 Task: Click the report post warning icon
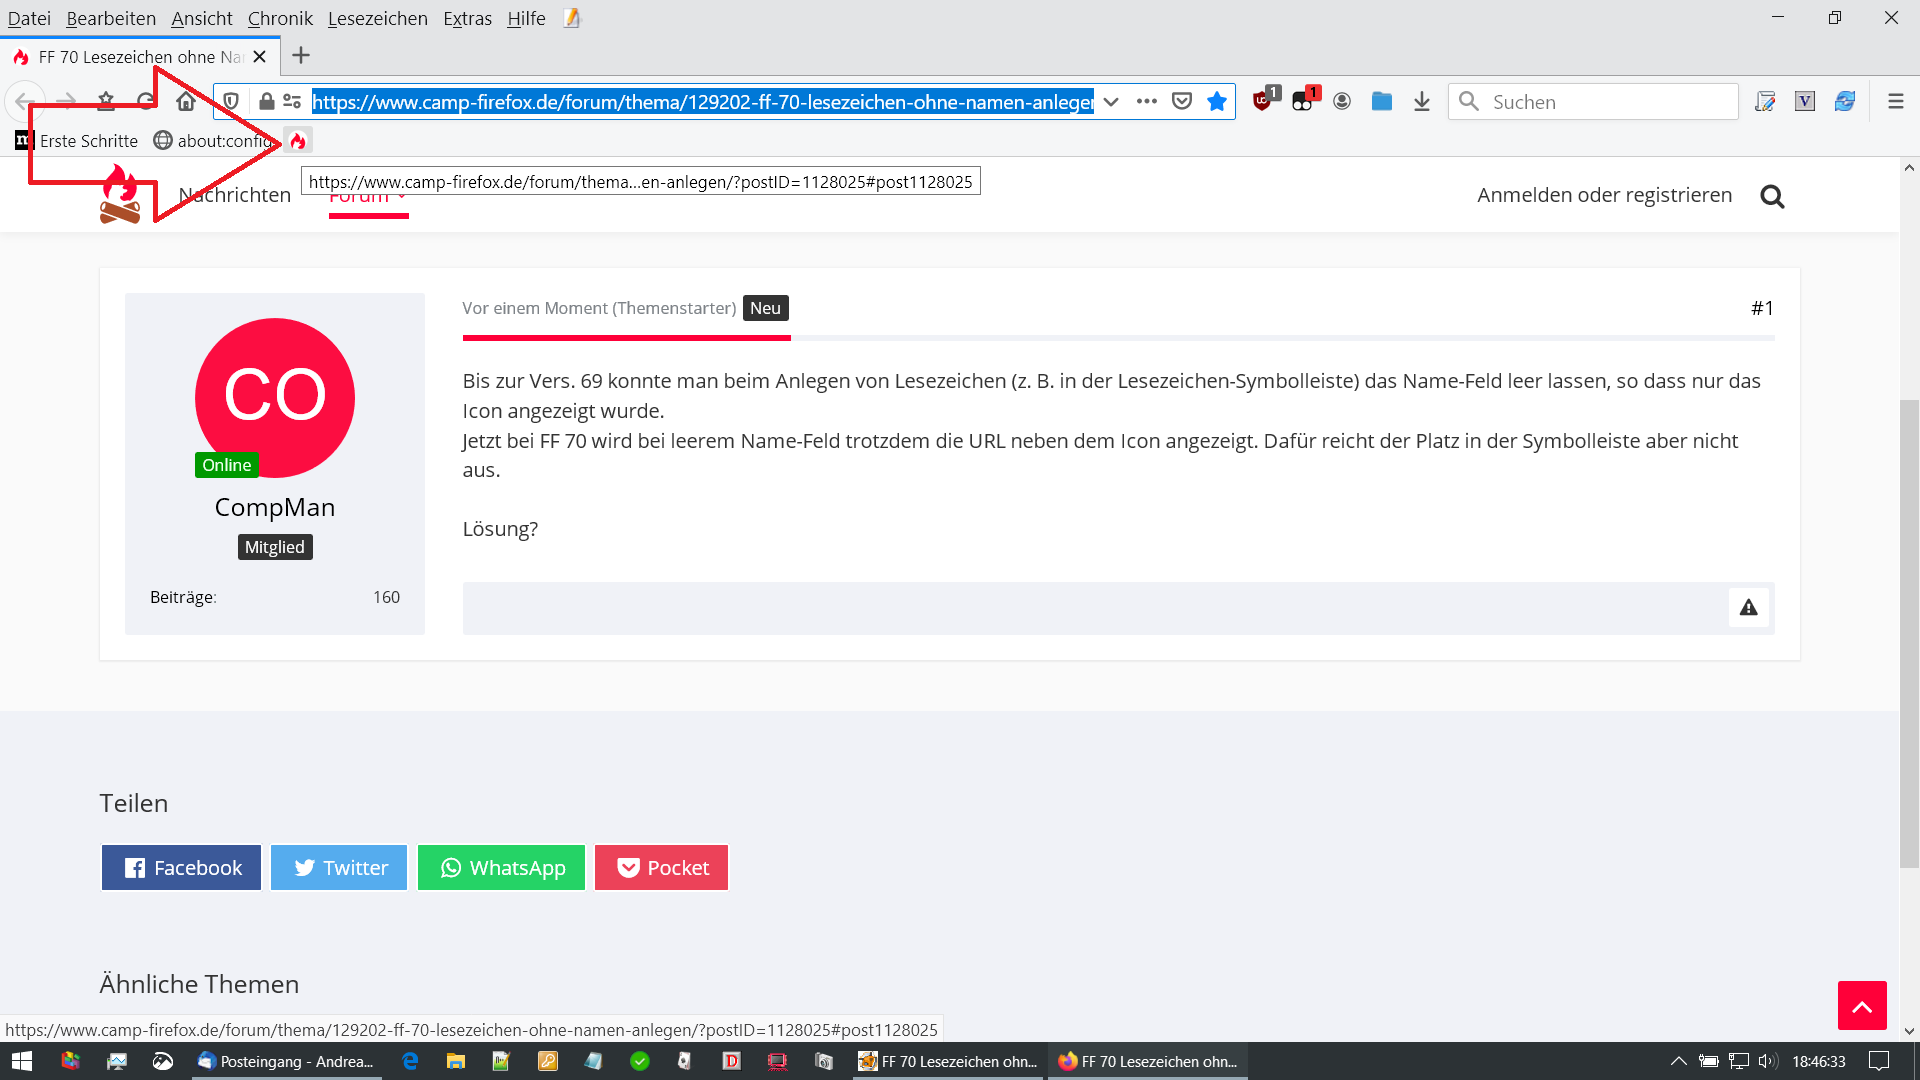tap(1748, 607)
